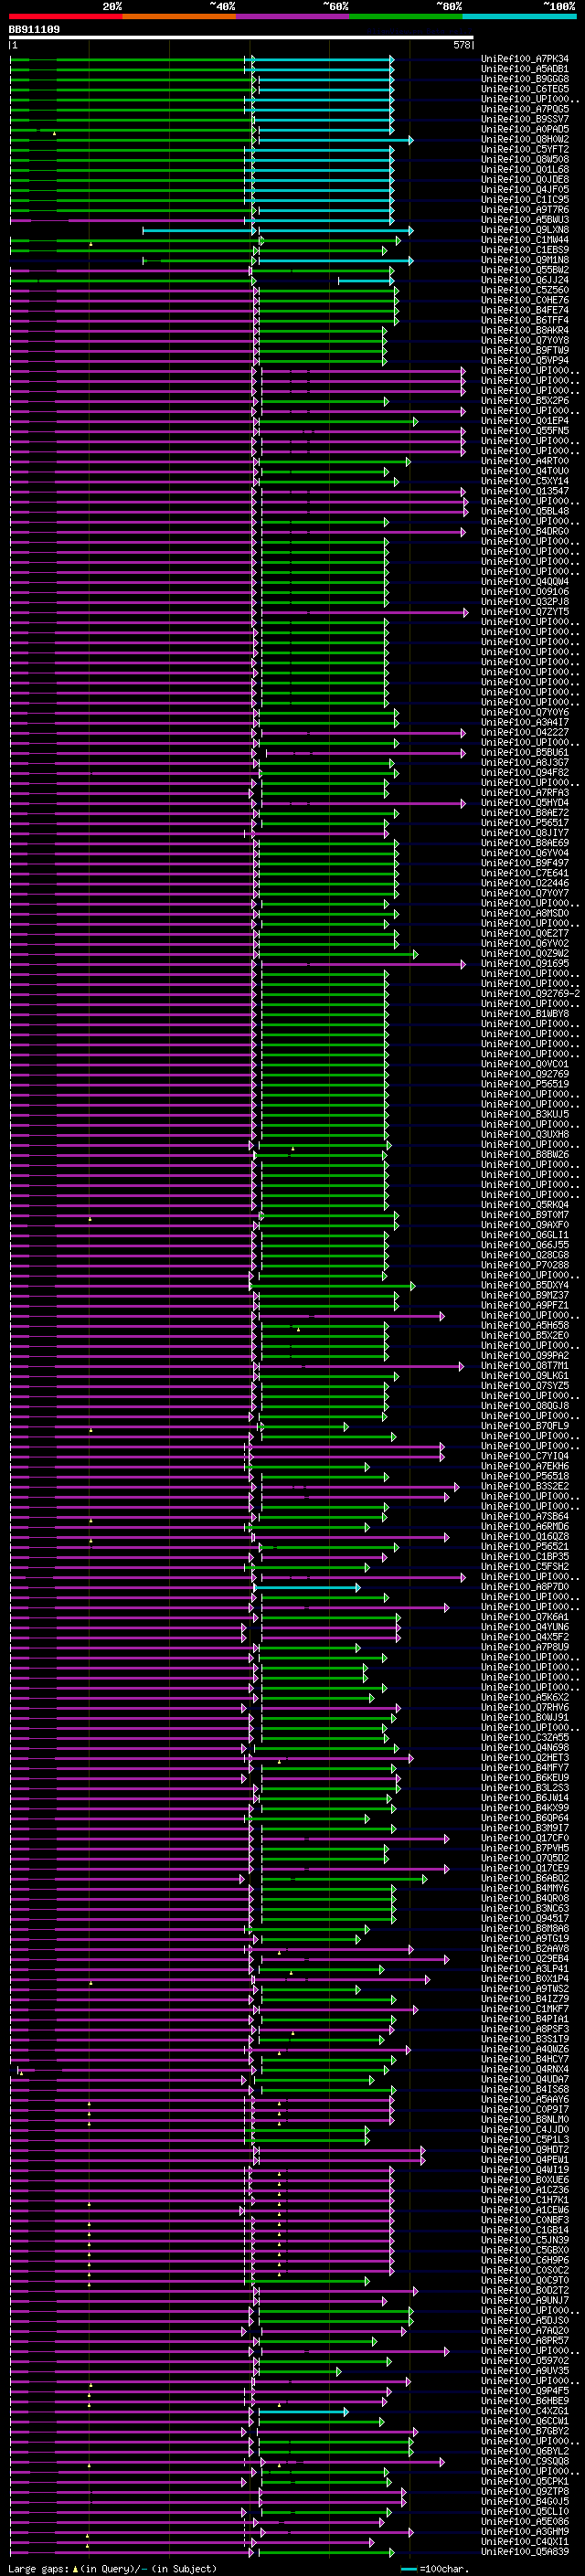The width and height of the screenshot is (585, 2576).
Task: Pick hit UniRef100_B0D2T2
Action: [525, 2290]
